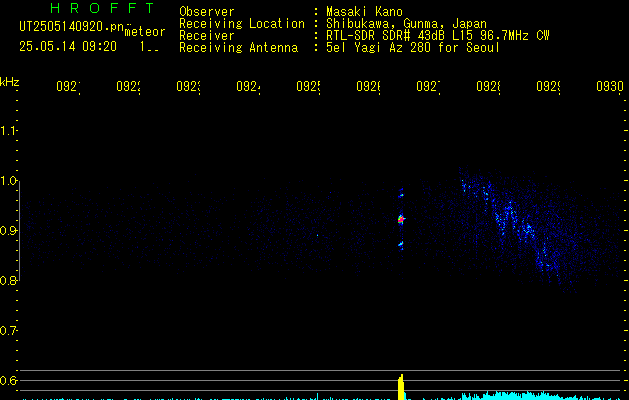Select the file name UT2505140920.pn
629x400 pixels.
tap(71, 27)
